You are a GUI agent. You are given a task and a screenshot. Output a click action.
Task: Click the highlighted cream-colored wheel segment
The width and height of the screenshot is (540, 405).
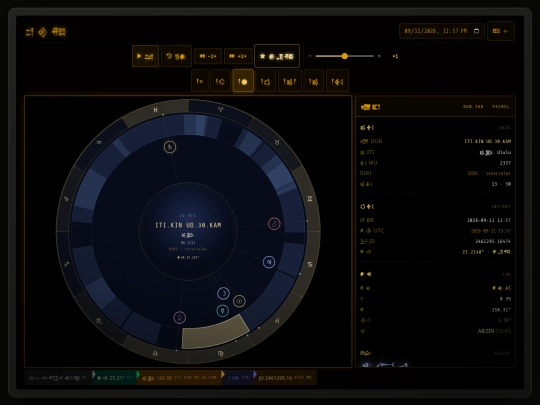tap(215, 333)
